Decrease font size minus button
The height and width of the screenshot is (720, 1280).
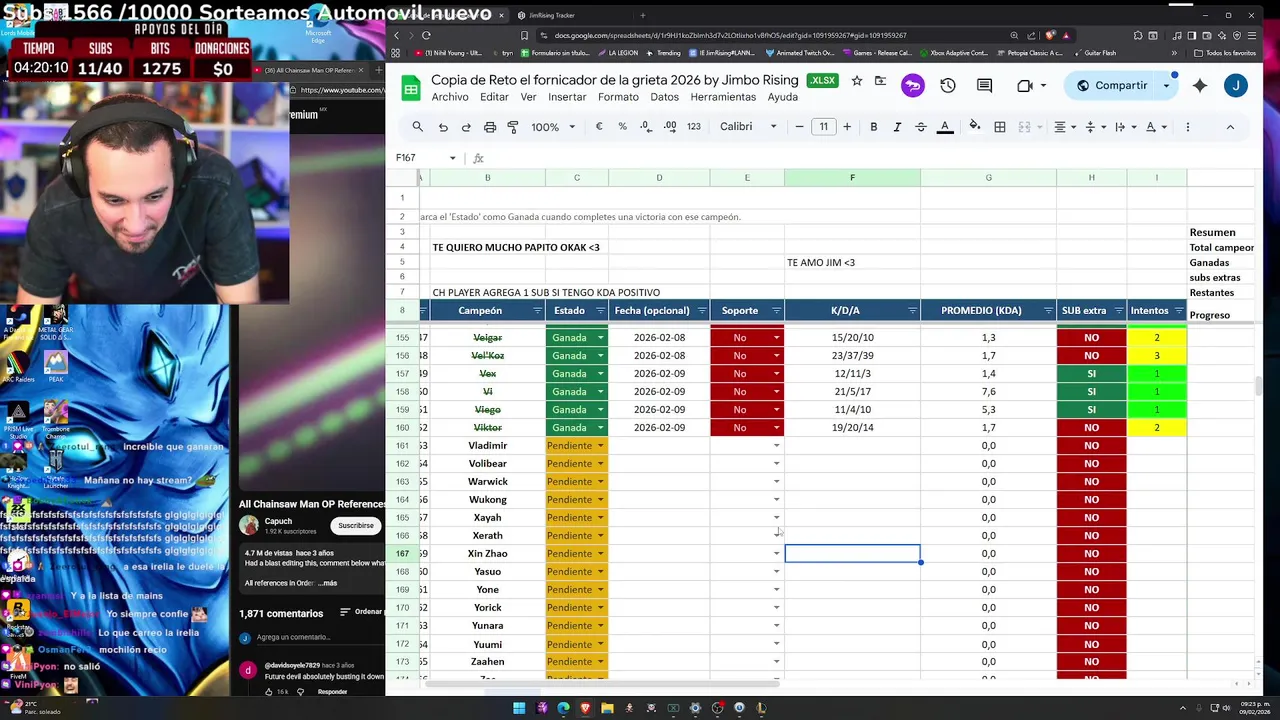799,127
